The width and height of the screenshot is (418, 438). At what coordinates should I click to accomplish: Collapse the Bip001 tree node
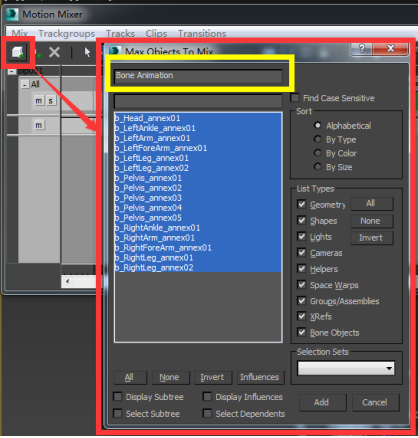(x=12, y=71)
